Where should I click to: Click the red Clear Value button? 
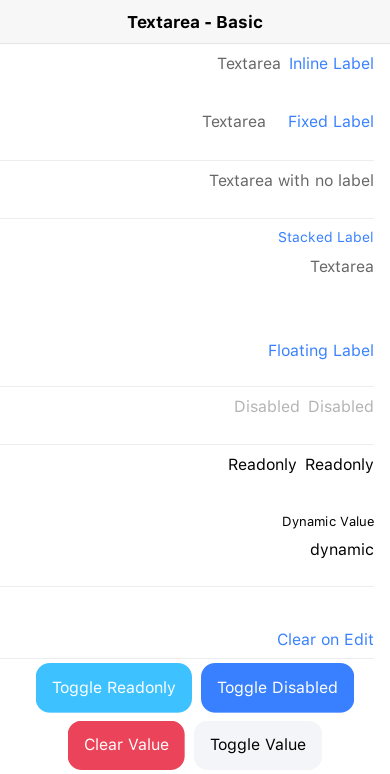pos(126,745)
